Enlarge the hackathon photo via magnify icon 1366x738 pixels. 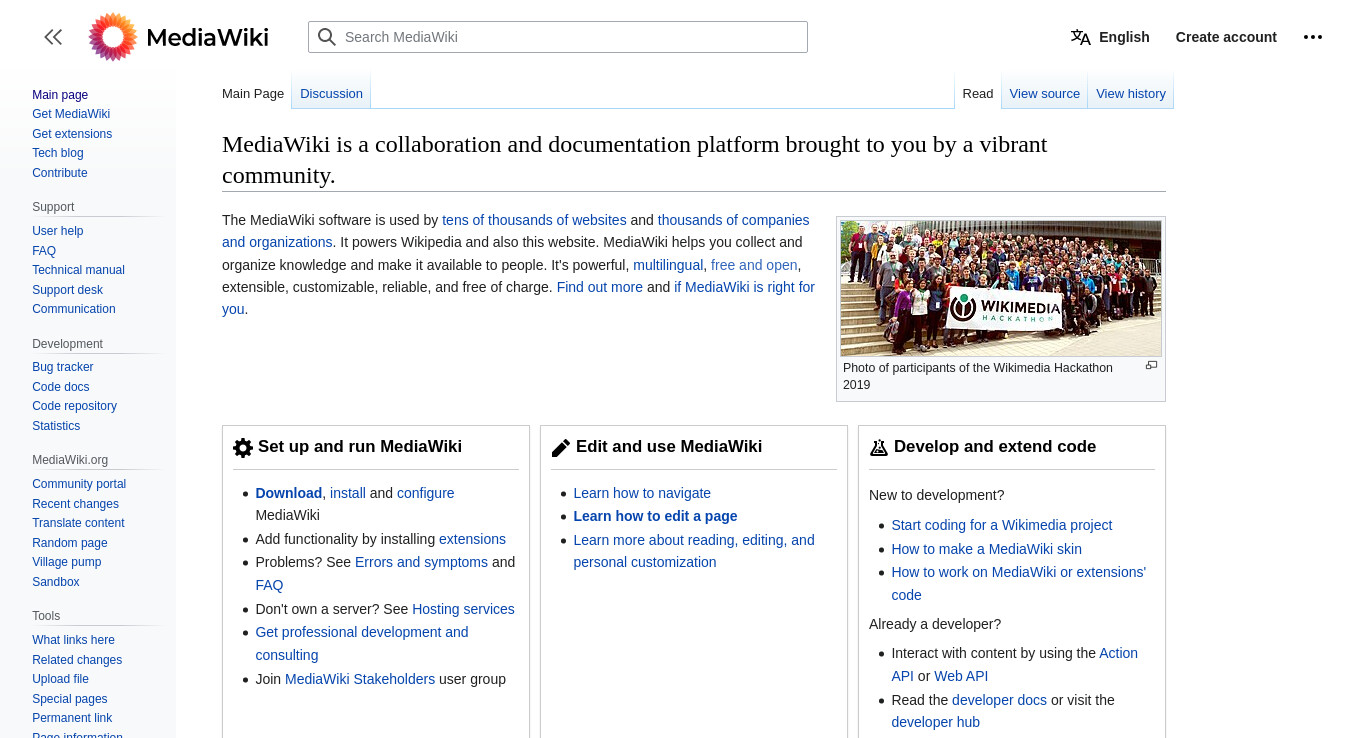click(1151, 365)
